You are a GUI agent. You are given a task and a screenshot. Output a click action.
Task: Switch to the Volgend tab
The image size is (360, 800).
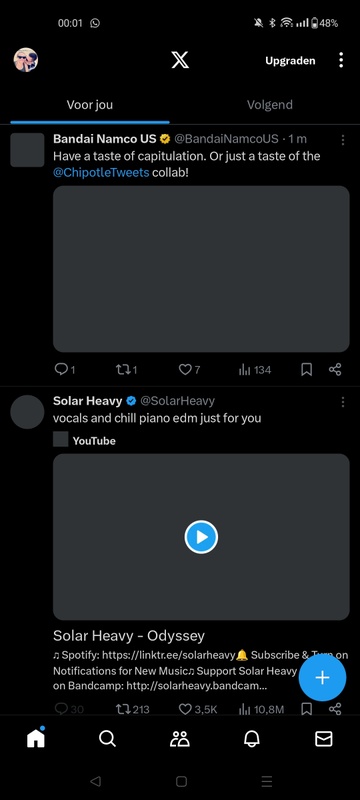(x=270, y=105)
